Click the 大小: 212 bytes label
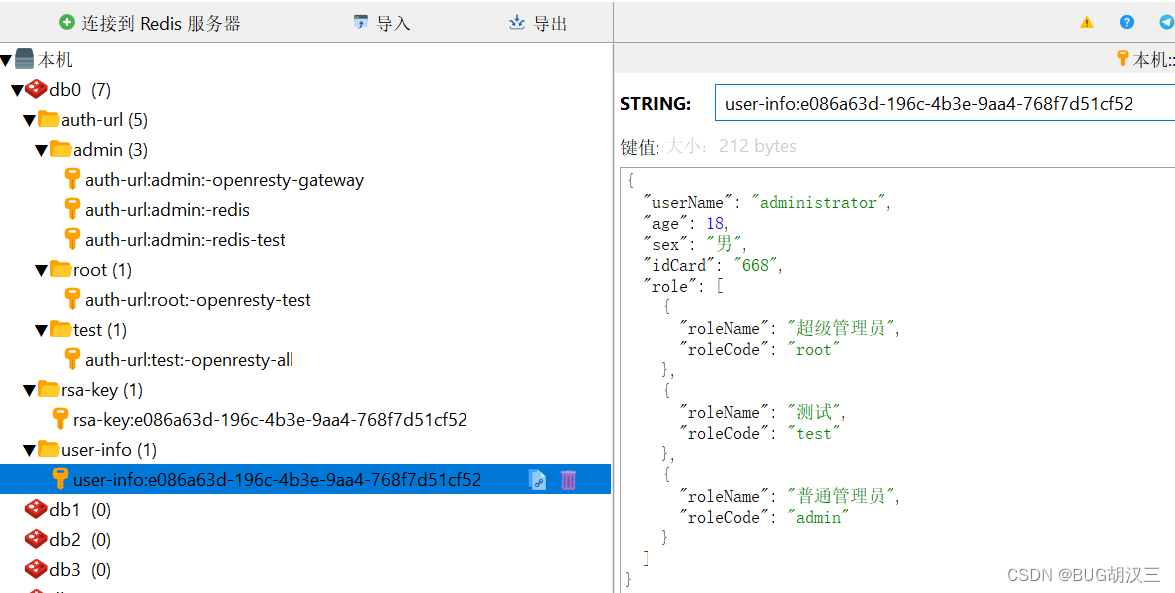Image resolution: width=1175 pixels, height=593 pixels. pyautogui.click(x=731, y=146)
